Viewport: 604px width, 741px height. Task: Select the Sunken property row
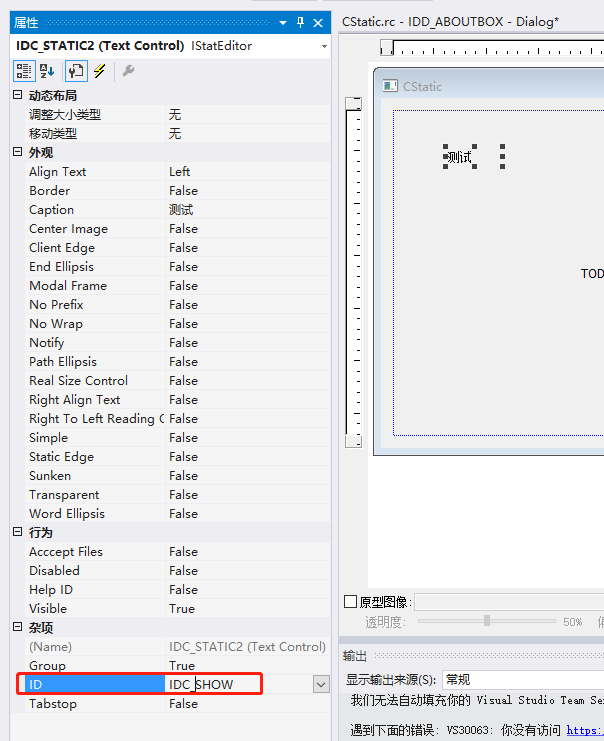point(178,475)
